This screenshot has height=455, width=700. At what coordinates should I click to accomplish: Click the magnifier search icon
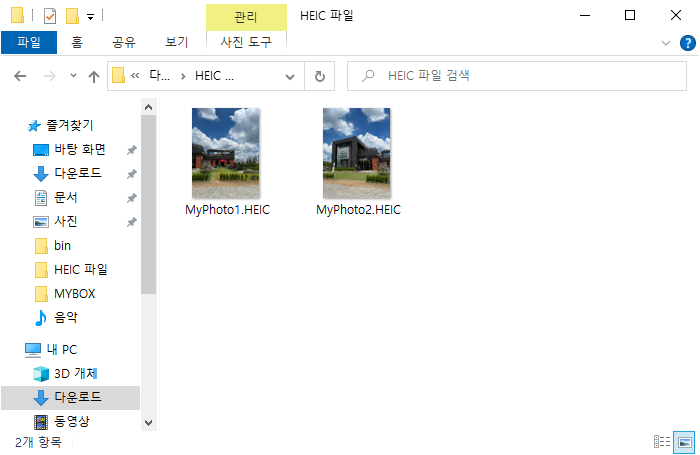tap(368, 76)
